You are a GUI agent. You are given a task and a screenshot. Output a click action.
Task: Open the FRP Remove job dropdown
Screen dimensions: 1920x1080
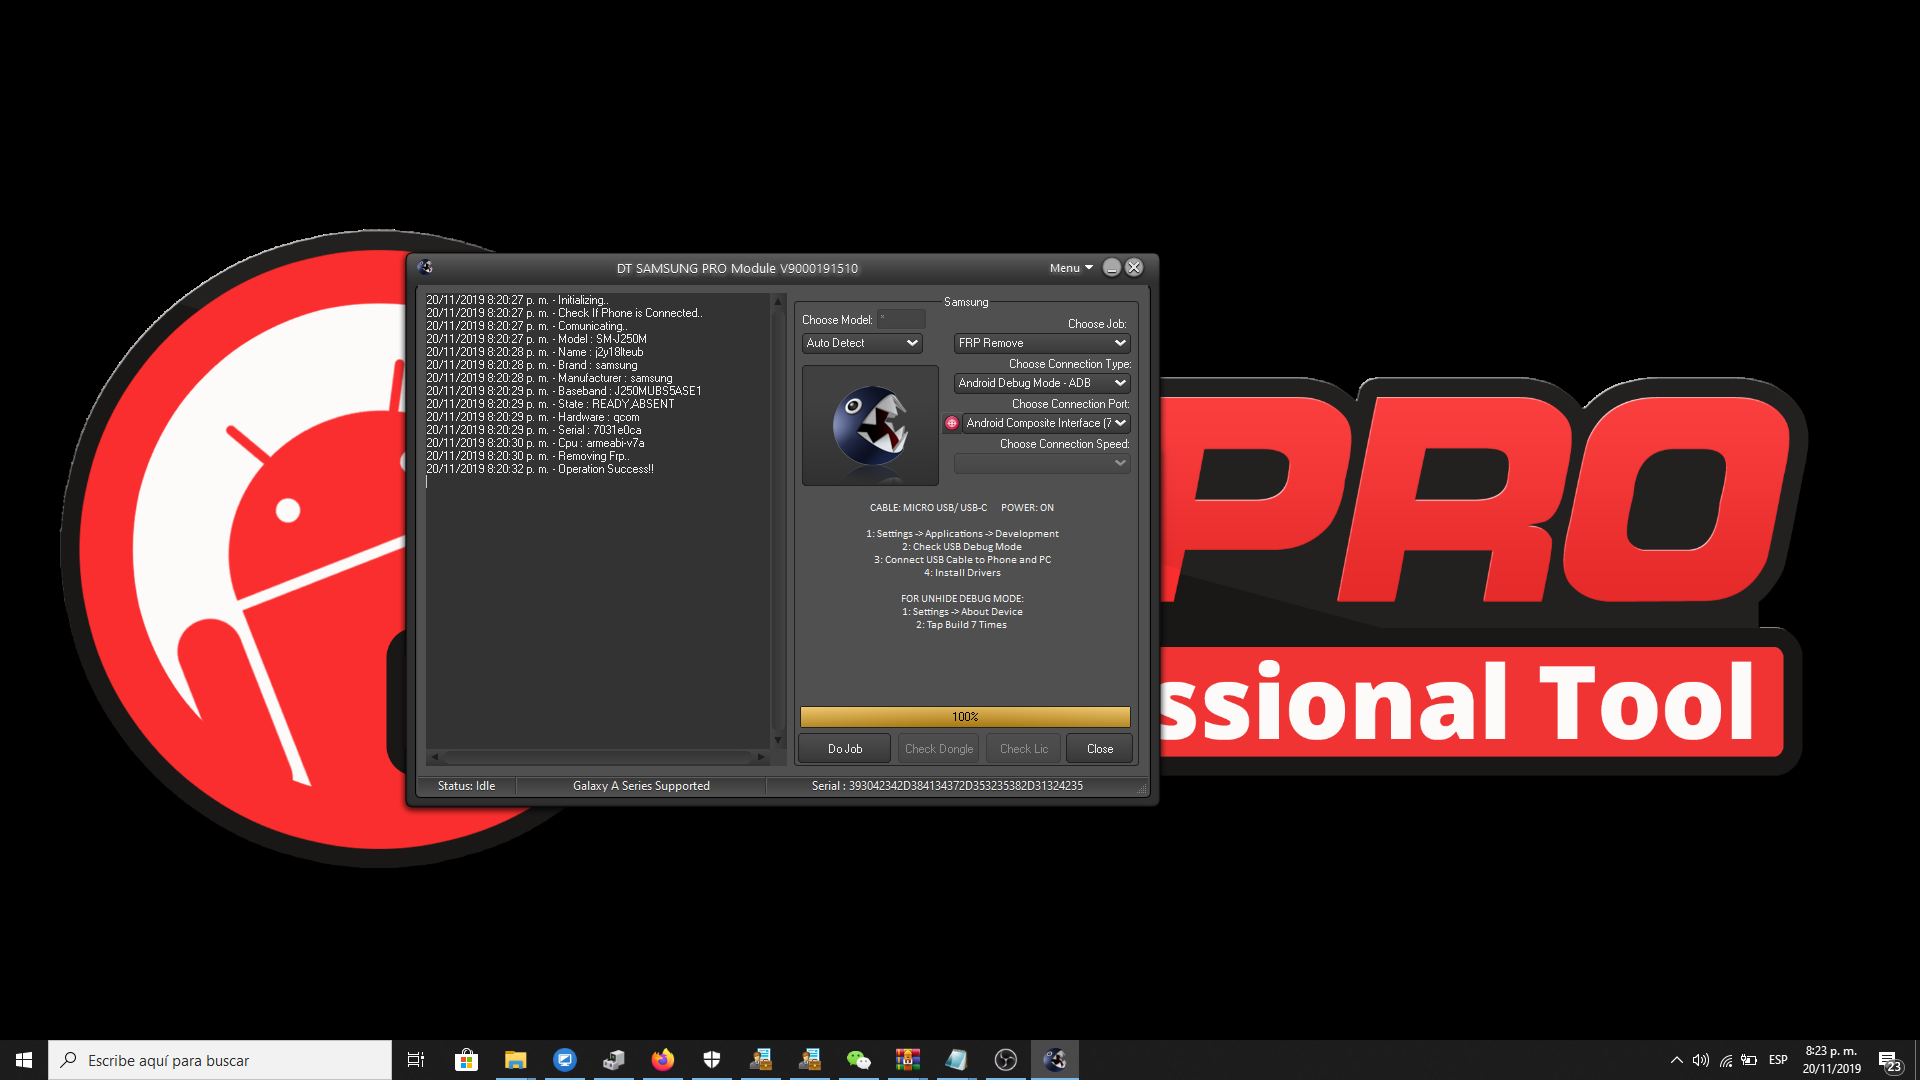[1042, 343]
